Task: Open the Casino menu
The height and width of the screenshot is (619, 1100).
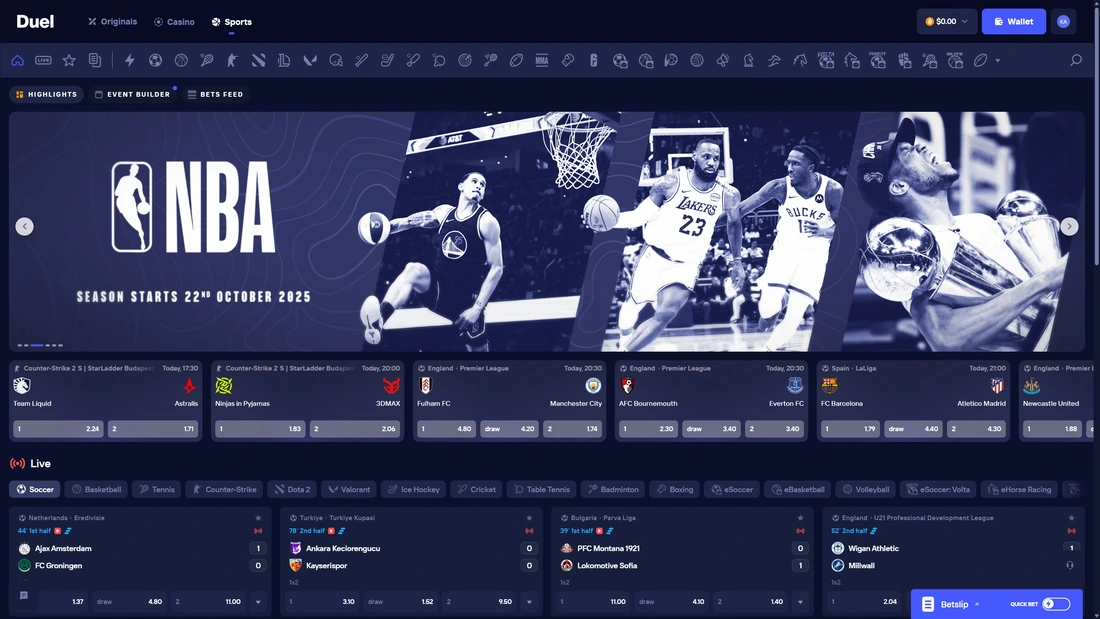Action: pyautogui.click(x=174, y=22)
